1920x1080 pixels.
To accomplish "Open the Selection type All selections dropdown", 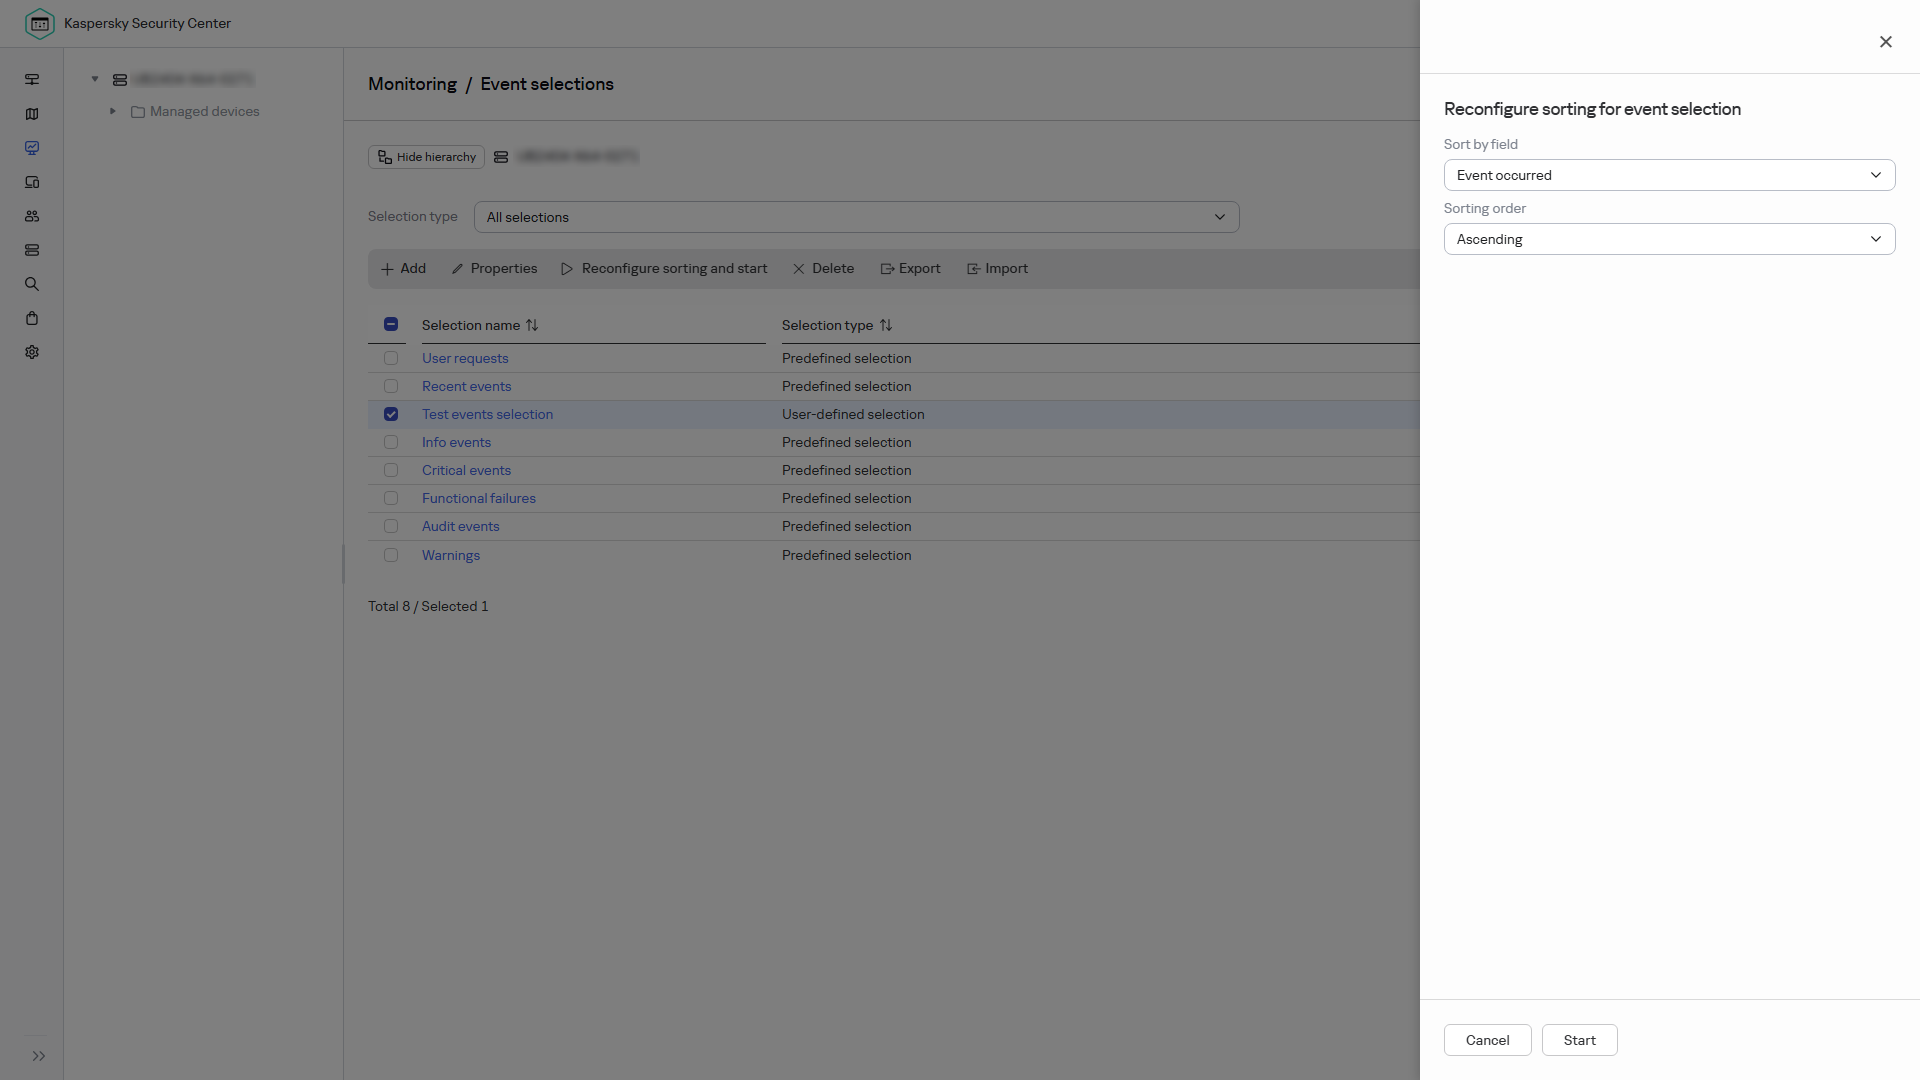I will (856, 217).
